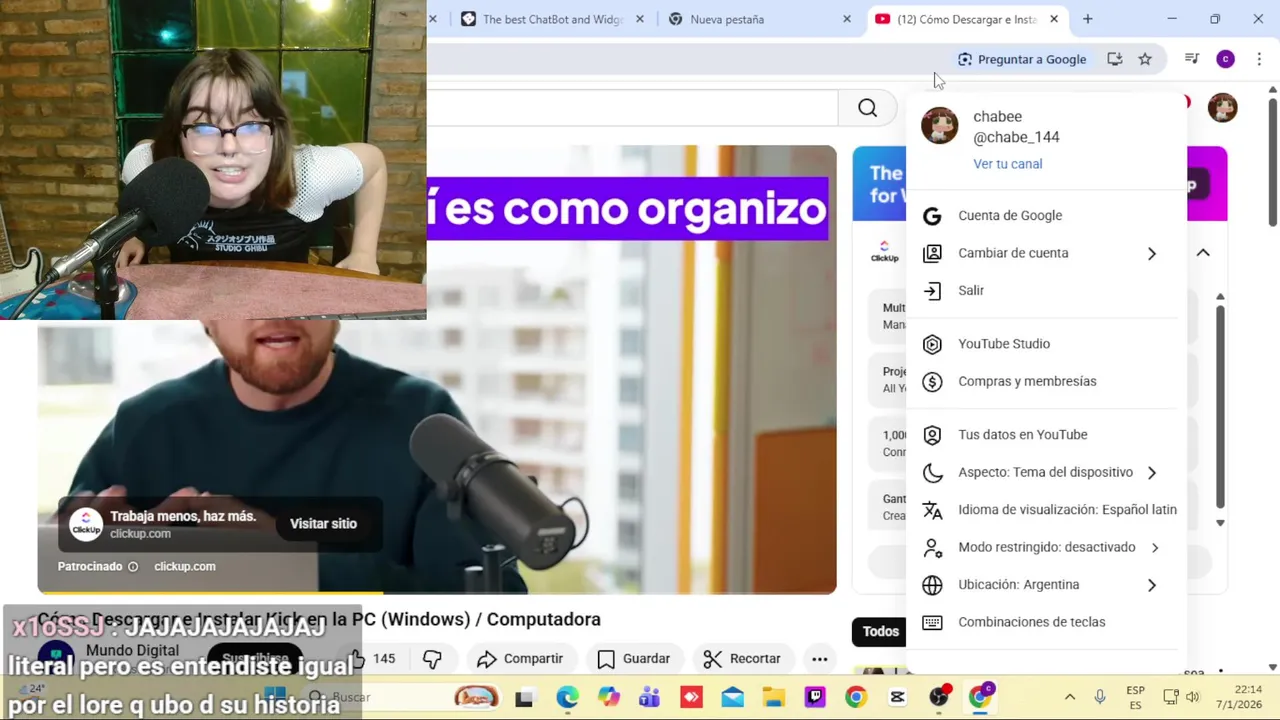
Task: Click the Guardar button
Action: [x=633, y=658]
